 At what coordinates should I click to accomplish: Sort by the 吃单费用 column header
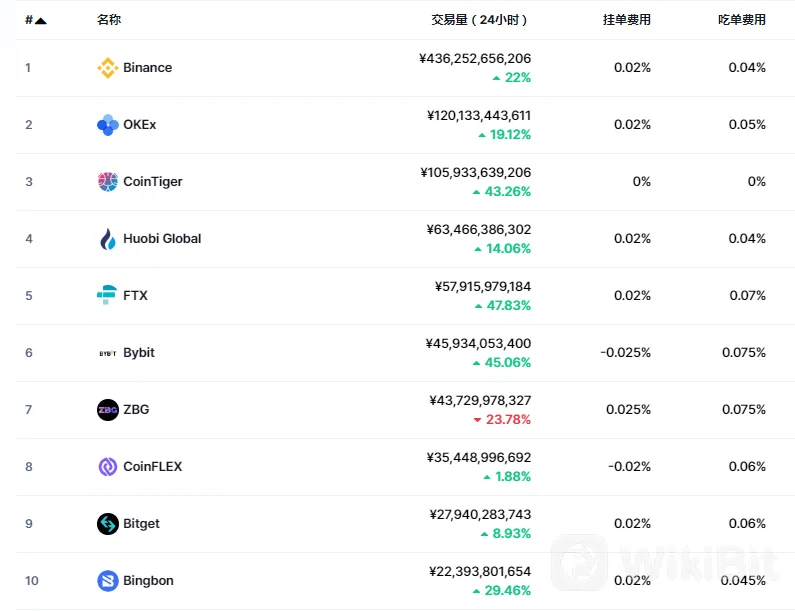click(x=742, y=20)
